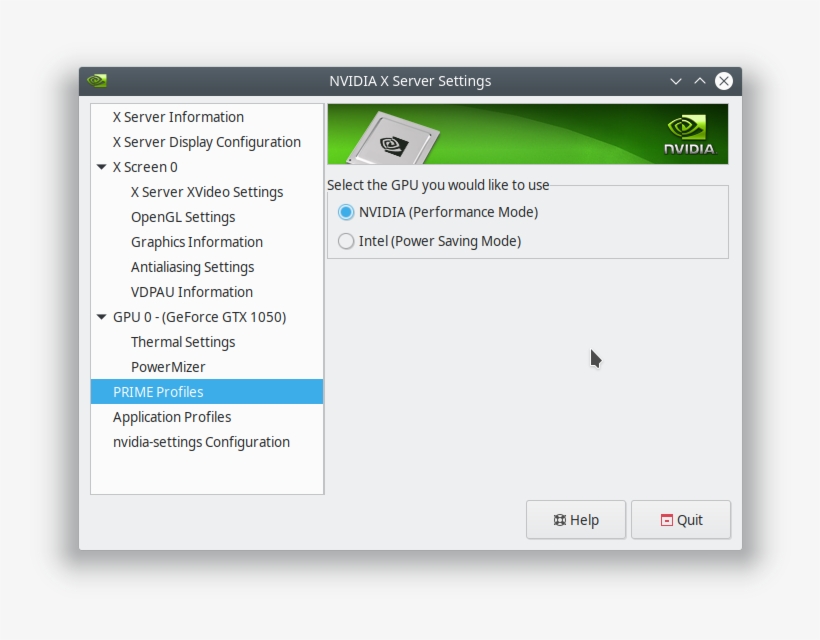Click the chip graphic in the banner image
Screen dimensions: 820x640
click(394, 140)
